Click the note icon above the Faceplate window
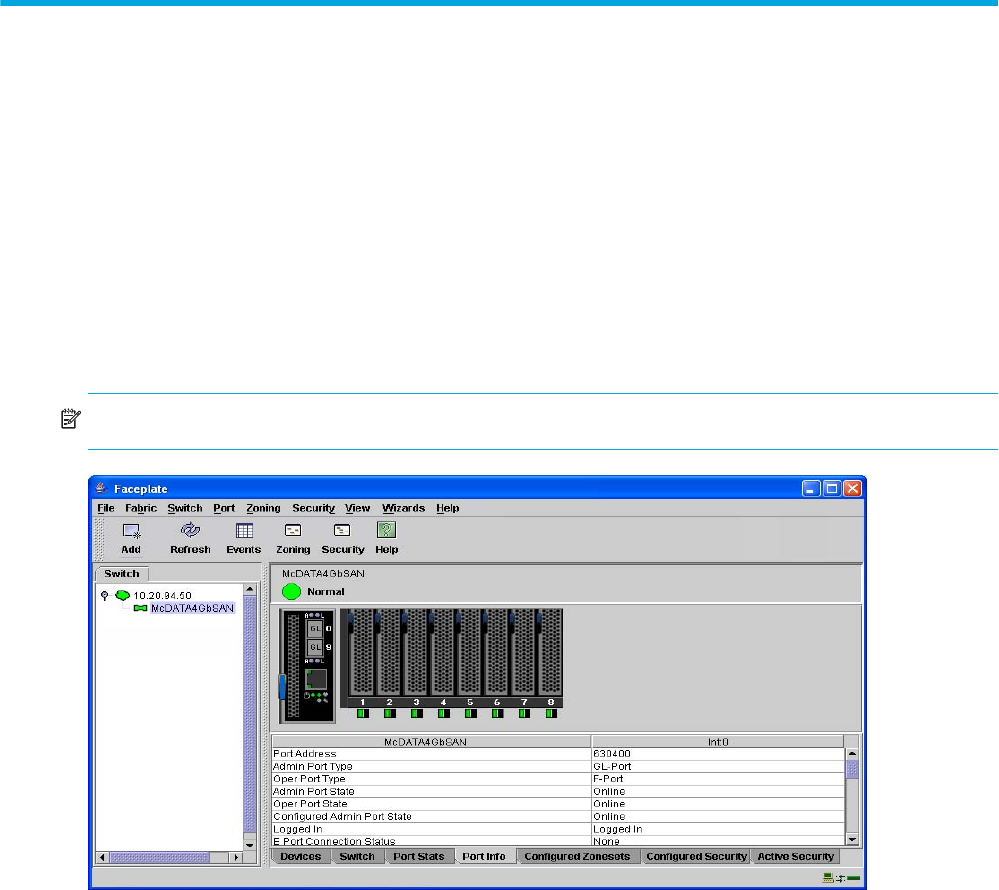 [x=70, y=419]
